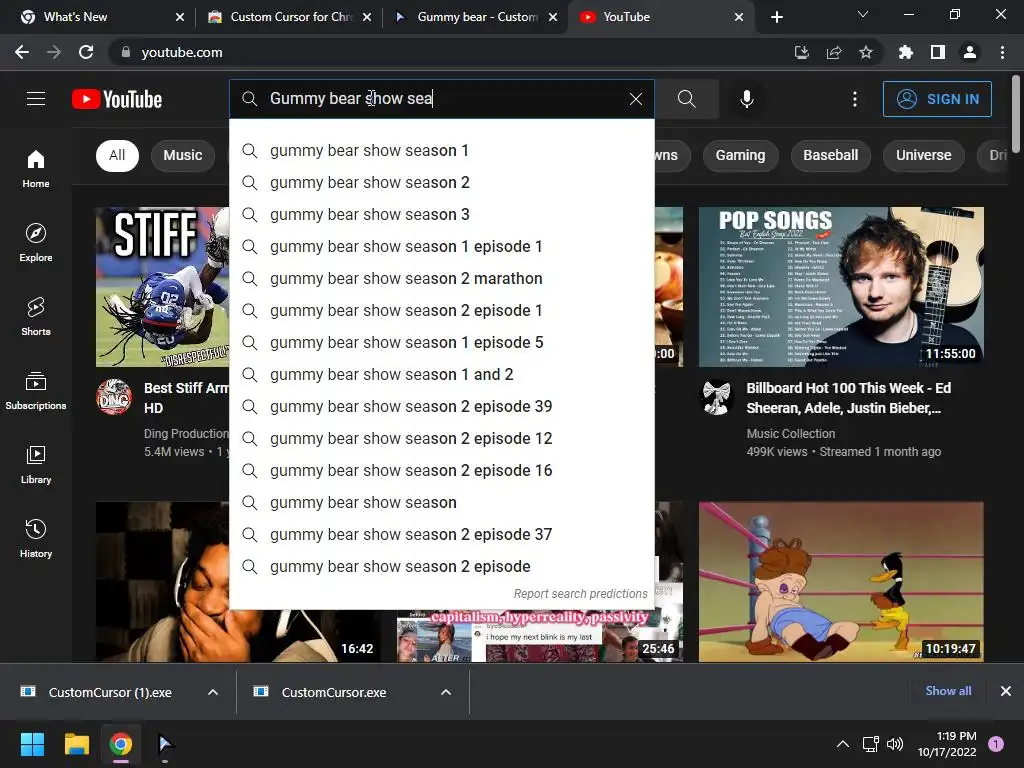Choose suggestion gummy bear show season 1

tap(441, 151)
